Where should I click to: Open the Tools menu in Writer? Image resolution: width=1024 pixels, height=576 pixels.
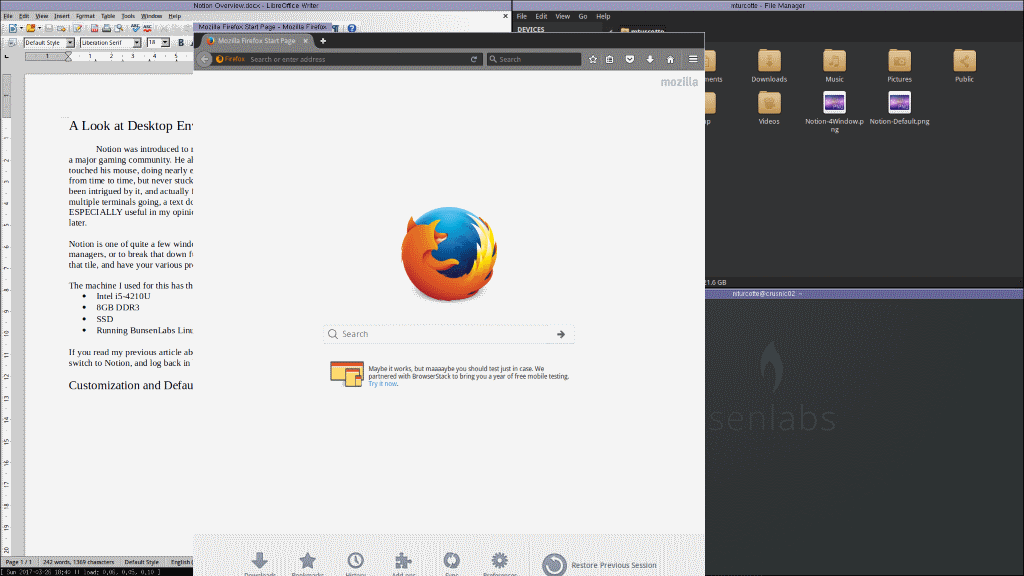(x=128, y=16)
